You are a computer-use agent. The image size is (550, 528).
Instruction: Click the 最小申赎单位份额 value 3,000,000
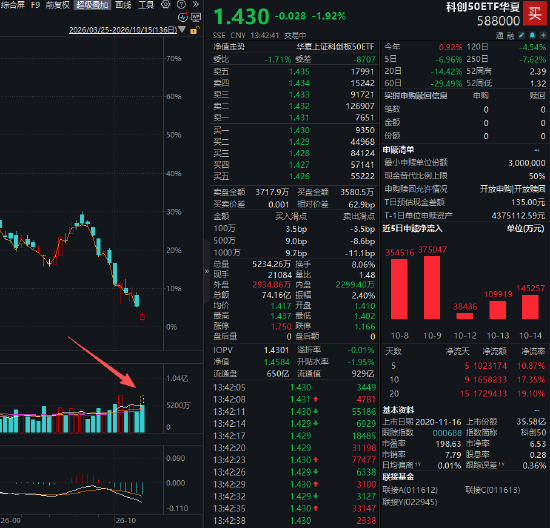pyautogui.click(x=527, y=163)
